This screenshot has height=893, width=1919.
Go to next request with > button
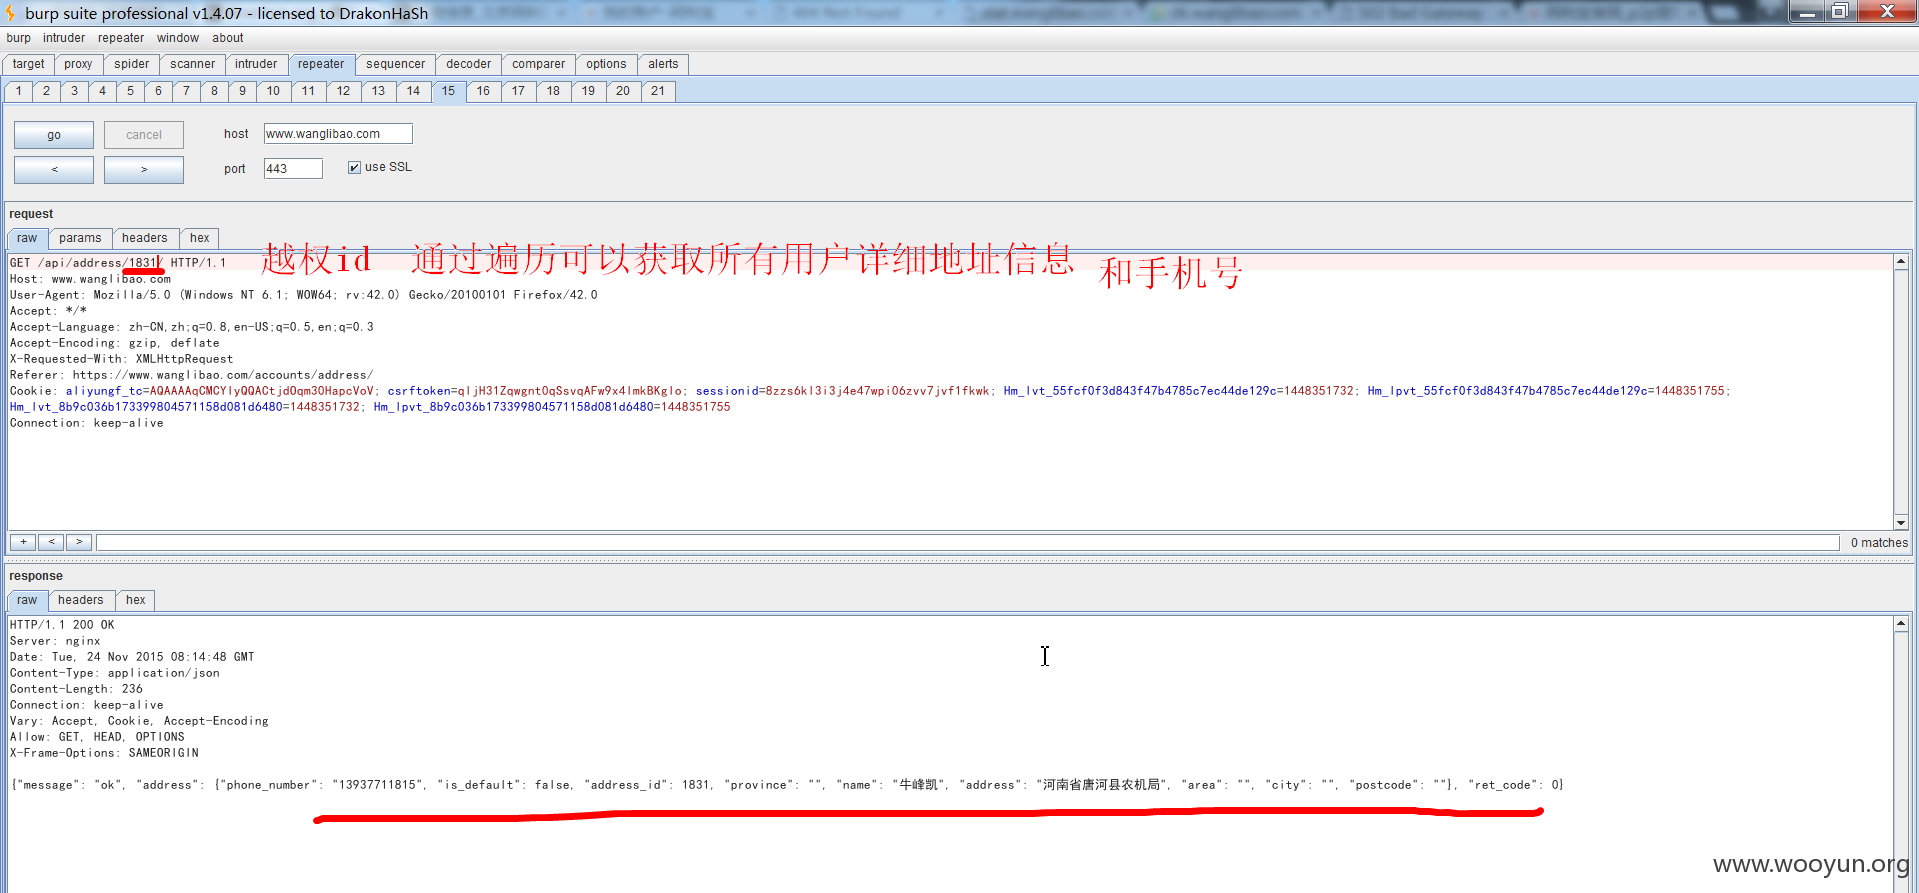tap(144, 169)
